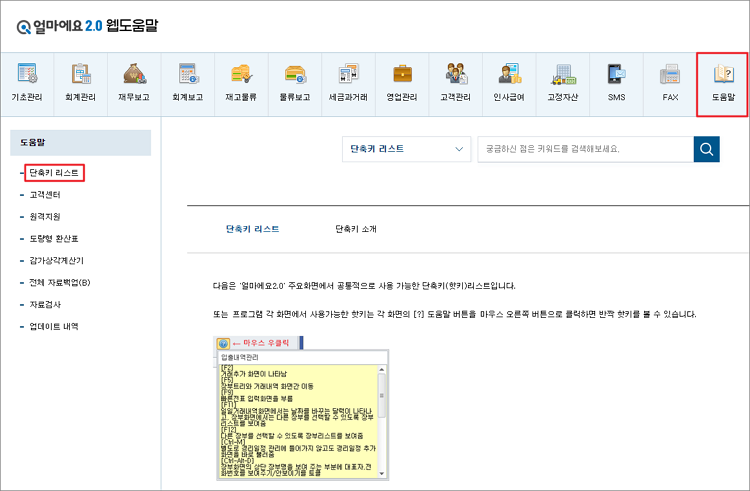Switch to the 단축키 소개 tab
The height and width of the screenshot is (491, 750).
click(356, 229)
